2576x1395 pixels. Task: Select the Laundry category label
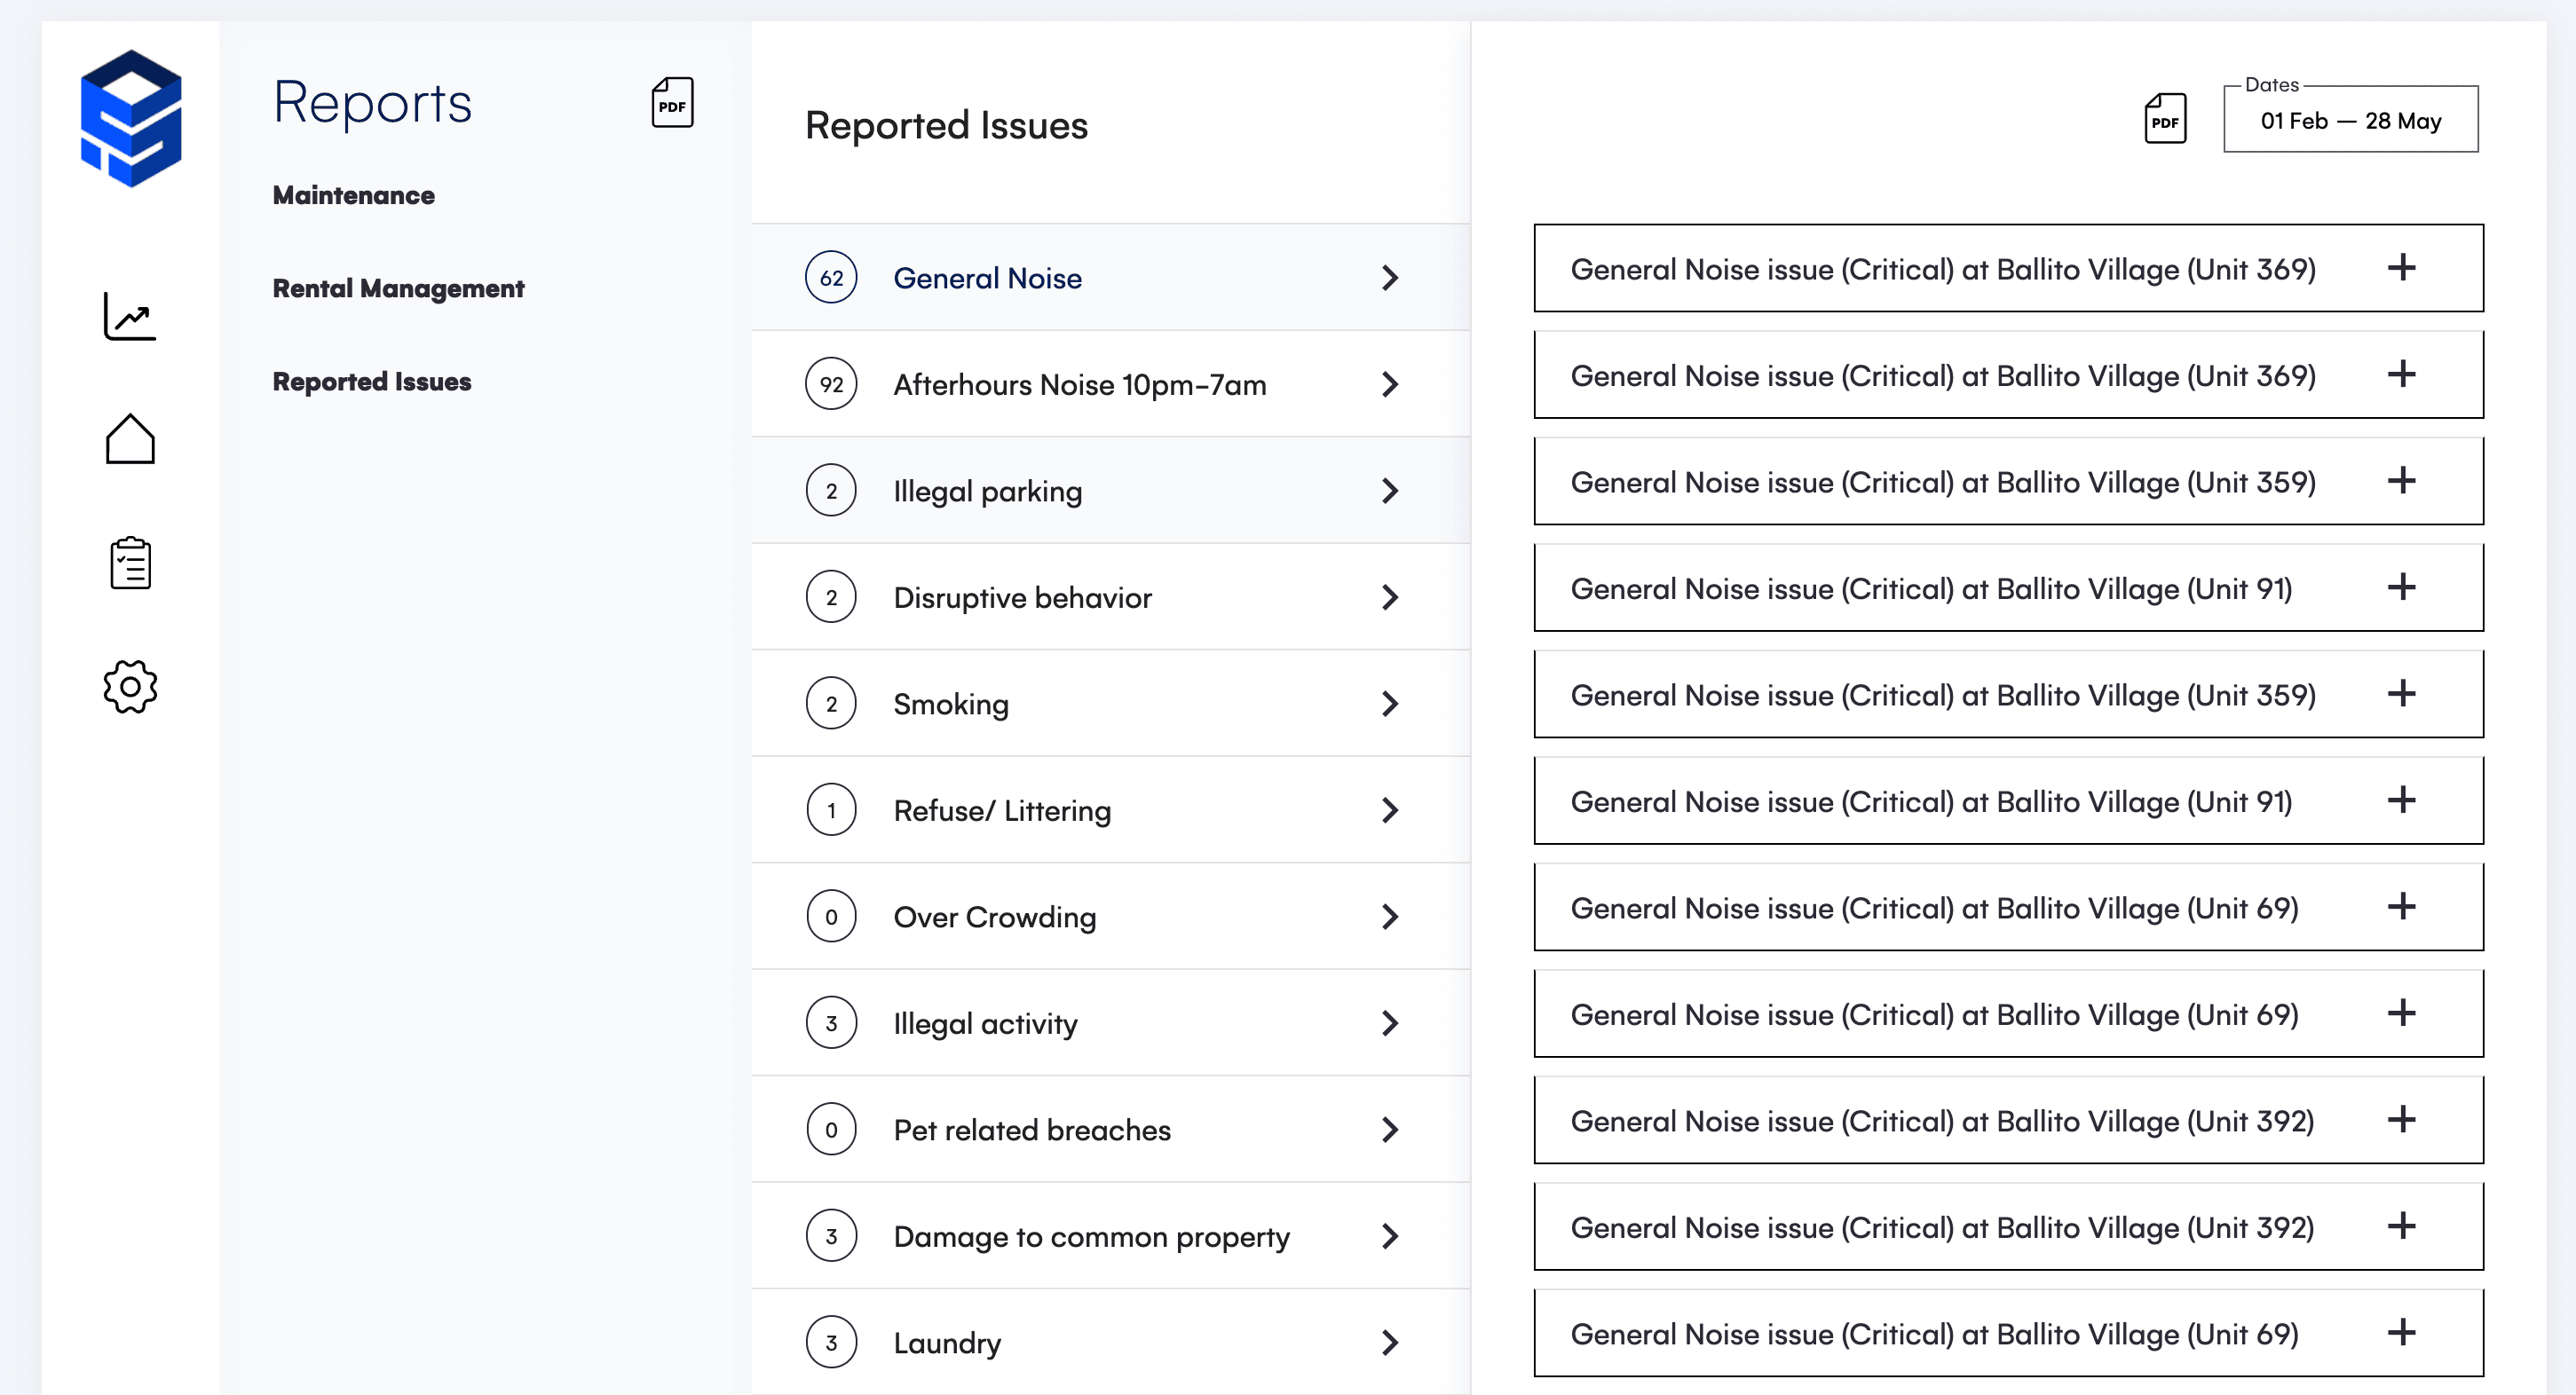947,1343
